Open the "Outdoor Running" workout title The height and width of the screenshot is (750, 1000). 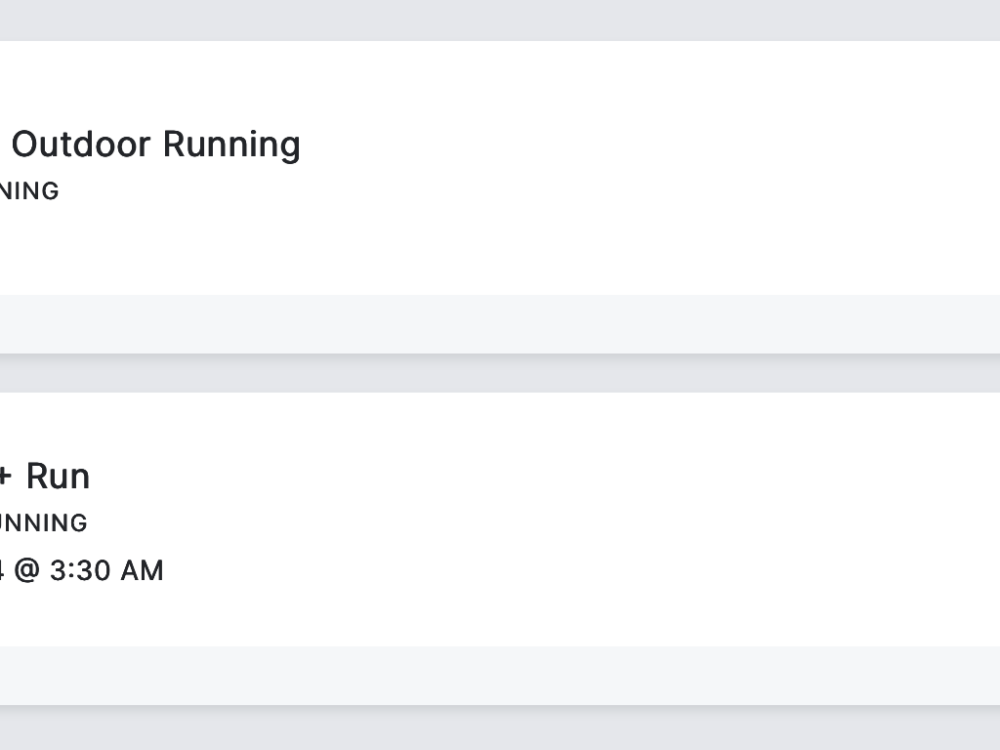coord(155,145)
